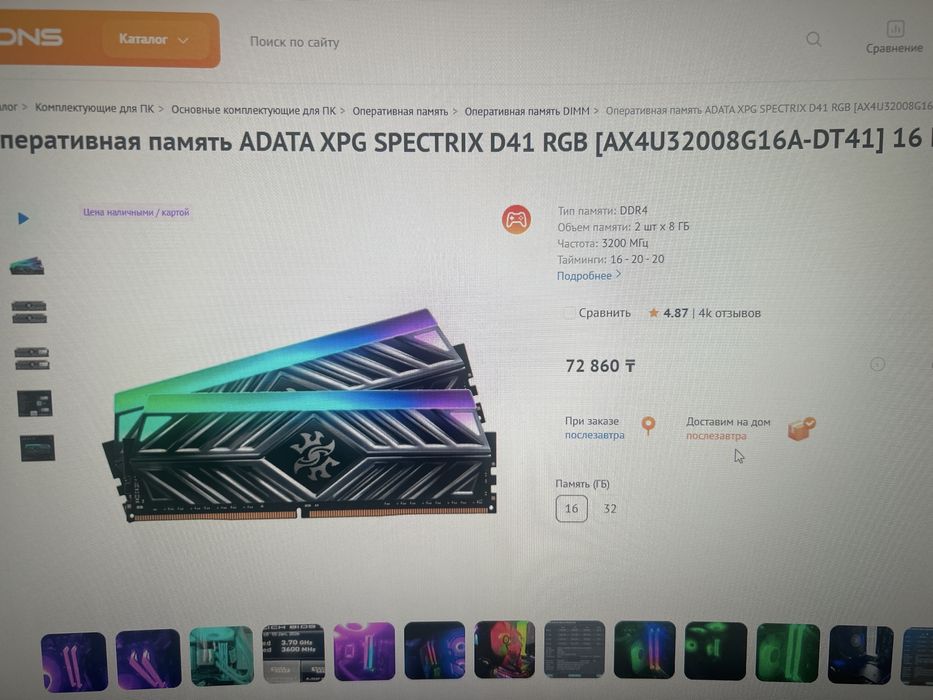Open the 4k отзывов reviews link
This screenshot has height=700, width=933.
(730, 313)
